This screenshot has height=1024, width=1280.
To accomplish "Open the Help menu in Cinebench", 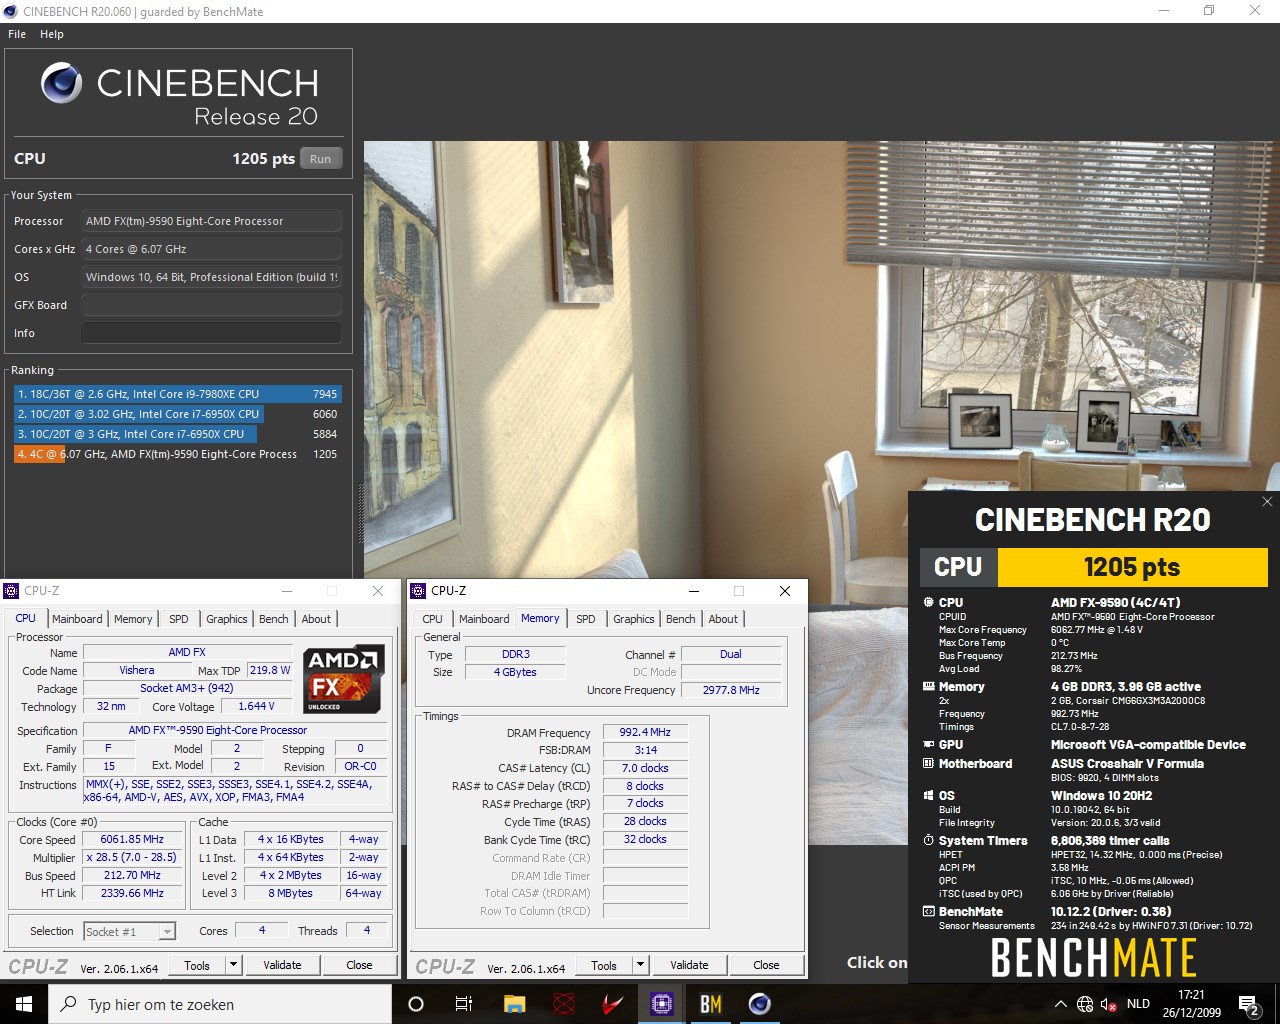I will click(x=52, y=34).
